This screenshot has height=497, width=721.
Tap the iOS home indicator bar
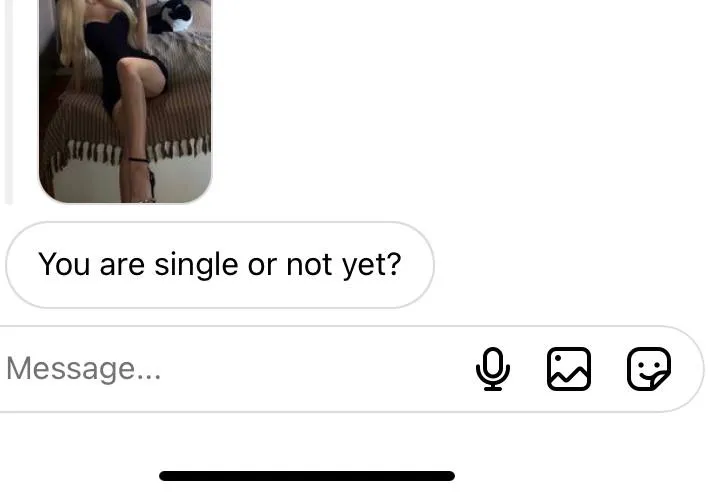click(x=307, y=476)
